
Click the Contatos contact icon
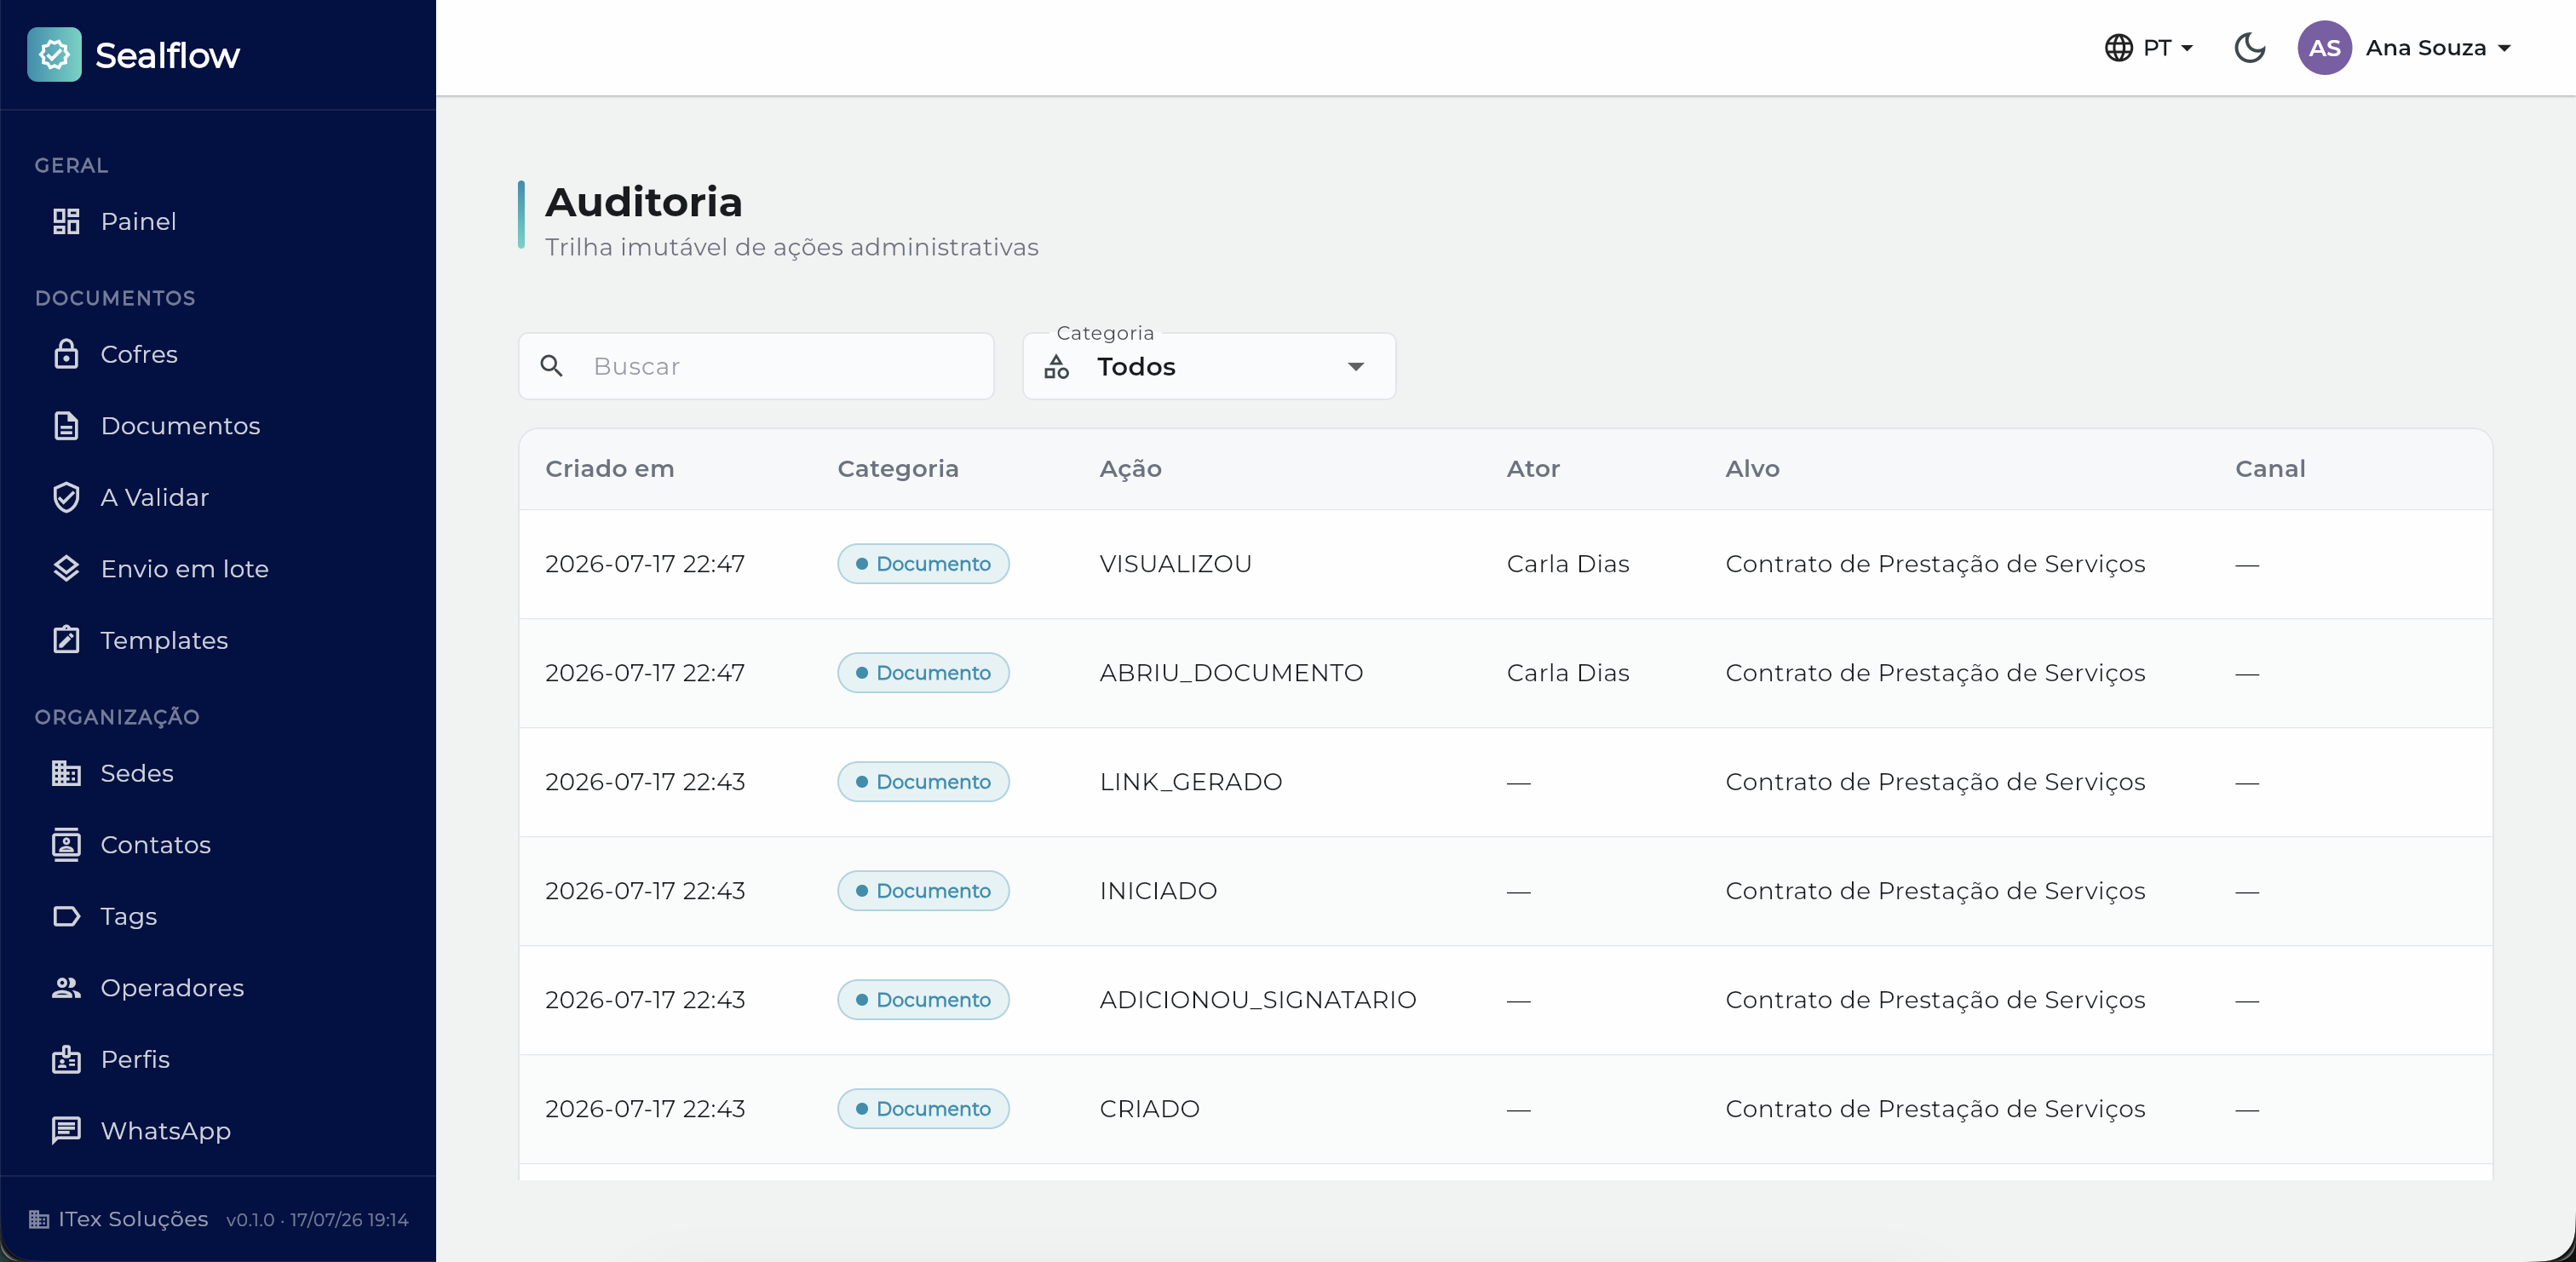coord(66,845)
